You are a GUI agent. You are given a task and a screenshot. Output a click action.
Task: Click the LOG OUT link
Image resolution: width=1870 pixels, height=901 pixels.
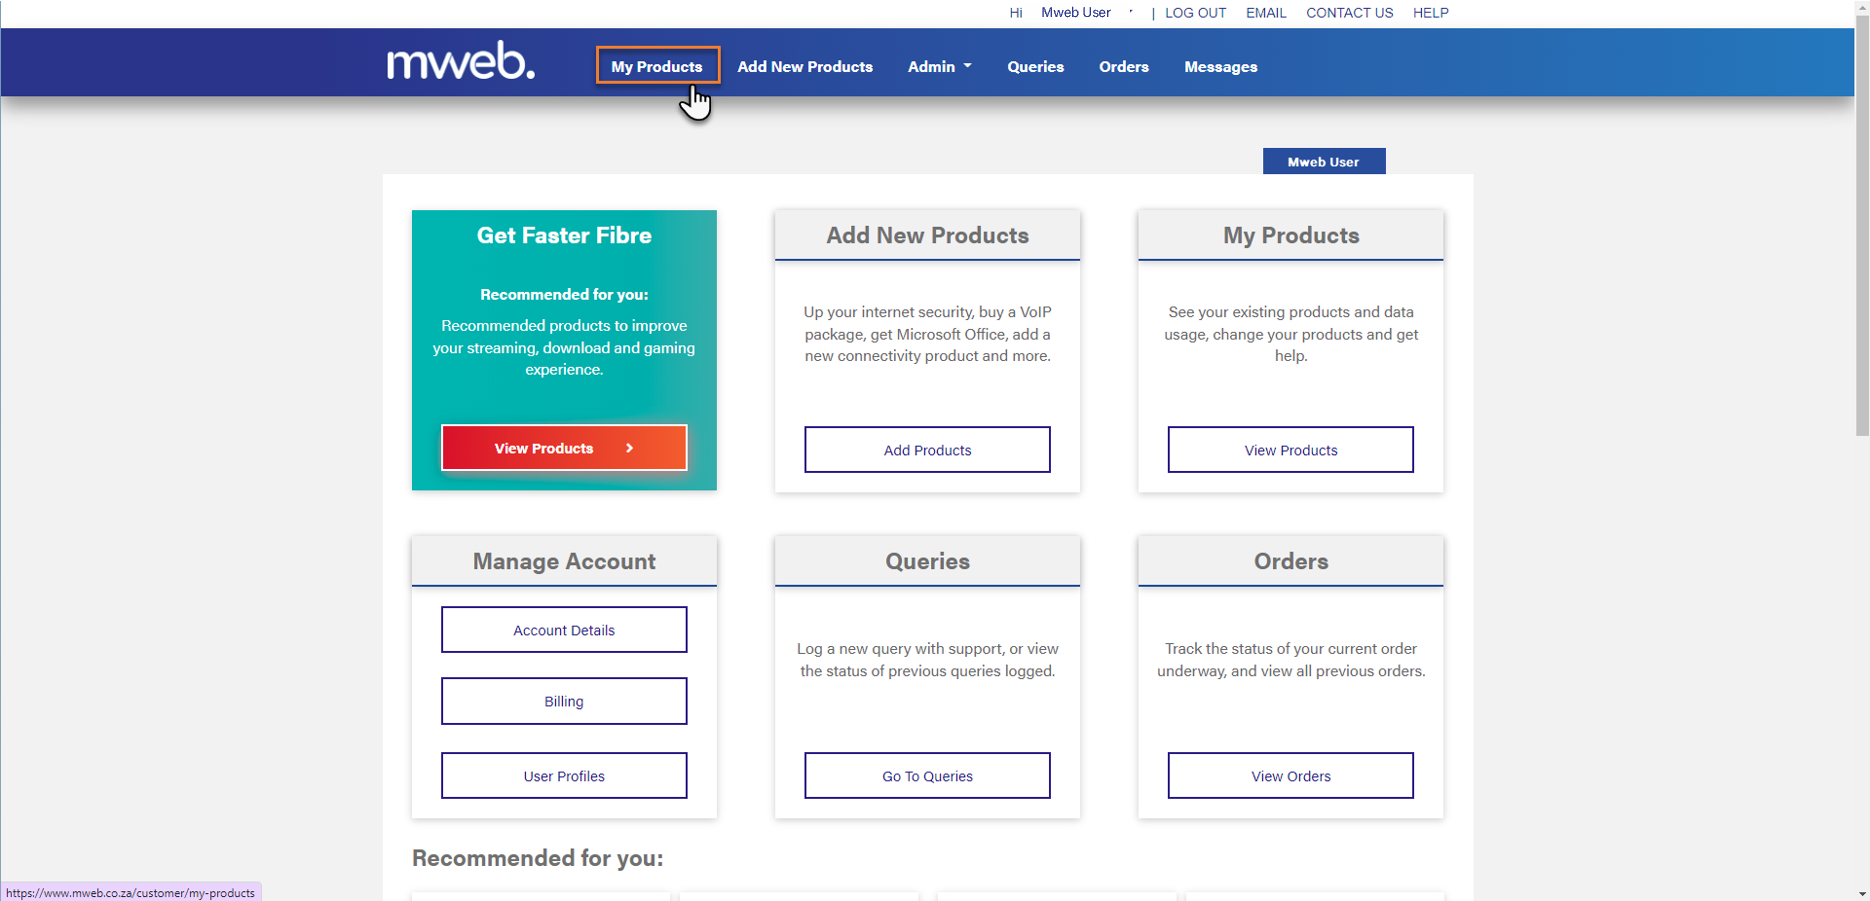click(1195, 13)
